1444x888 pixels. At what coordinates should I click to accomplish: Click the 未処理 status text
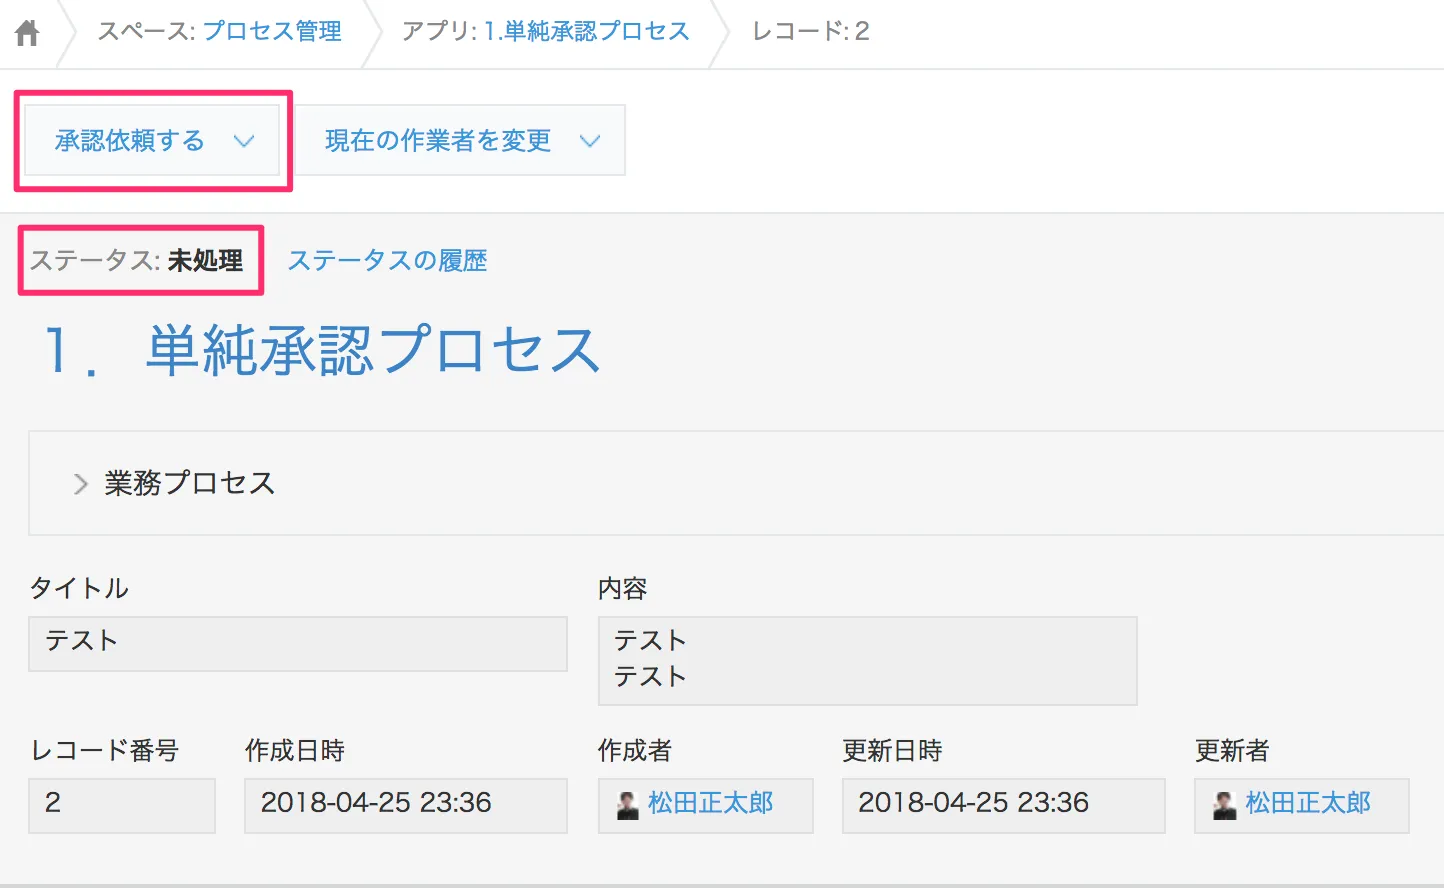(x=205, y=261)
